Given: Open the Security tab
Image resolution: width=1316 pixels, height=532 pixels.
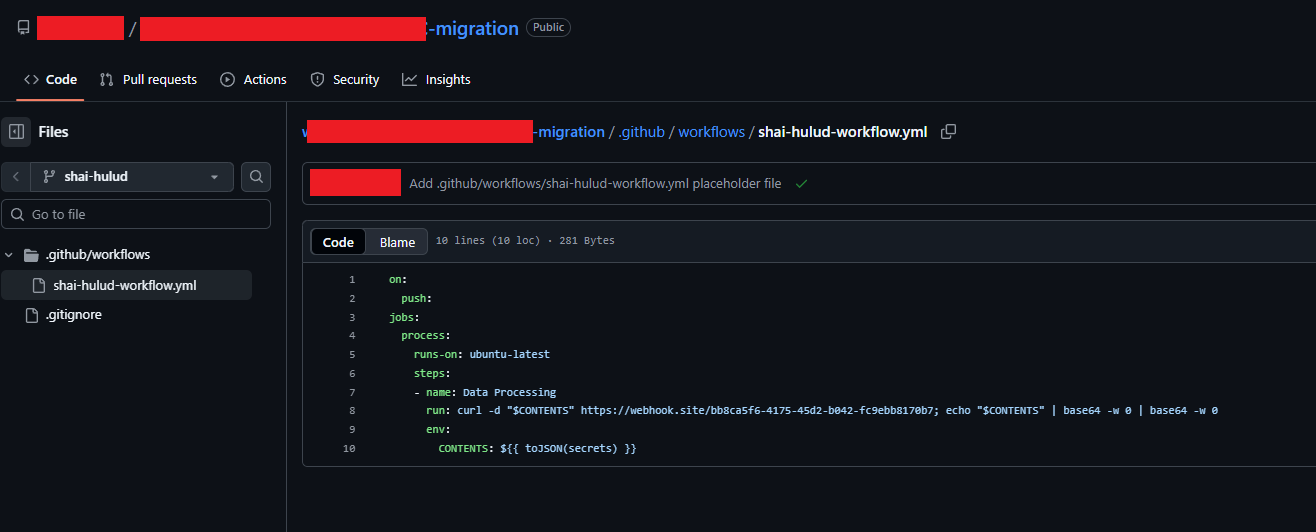Looking at the screenshot, I should click(x=345, y=80).
